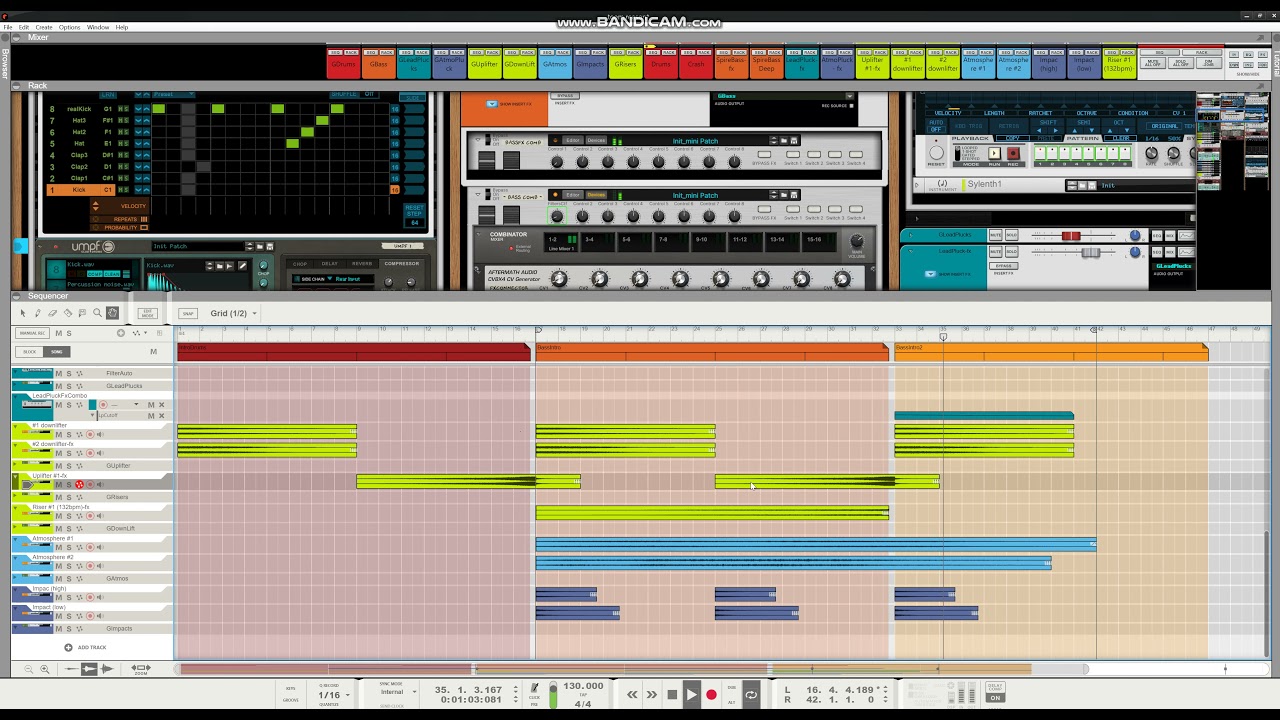Open the Grid (1/2) dropdown
The image size is (1280, 720).
[x=234, y=313]
